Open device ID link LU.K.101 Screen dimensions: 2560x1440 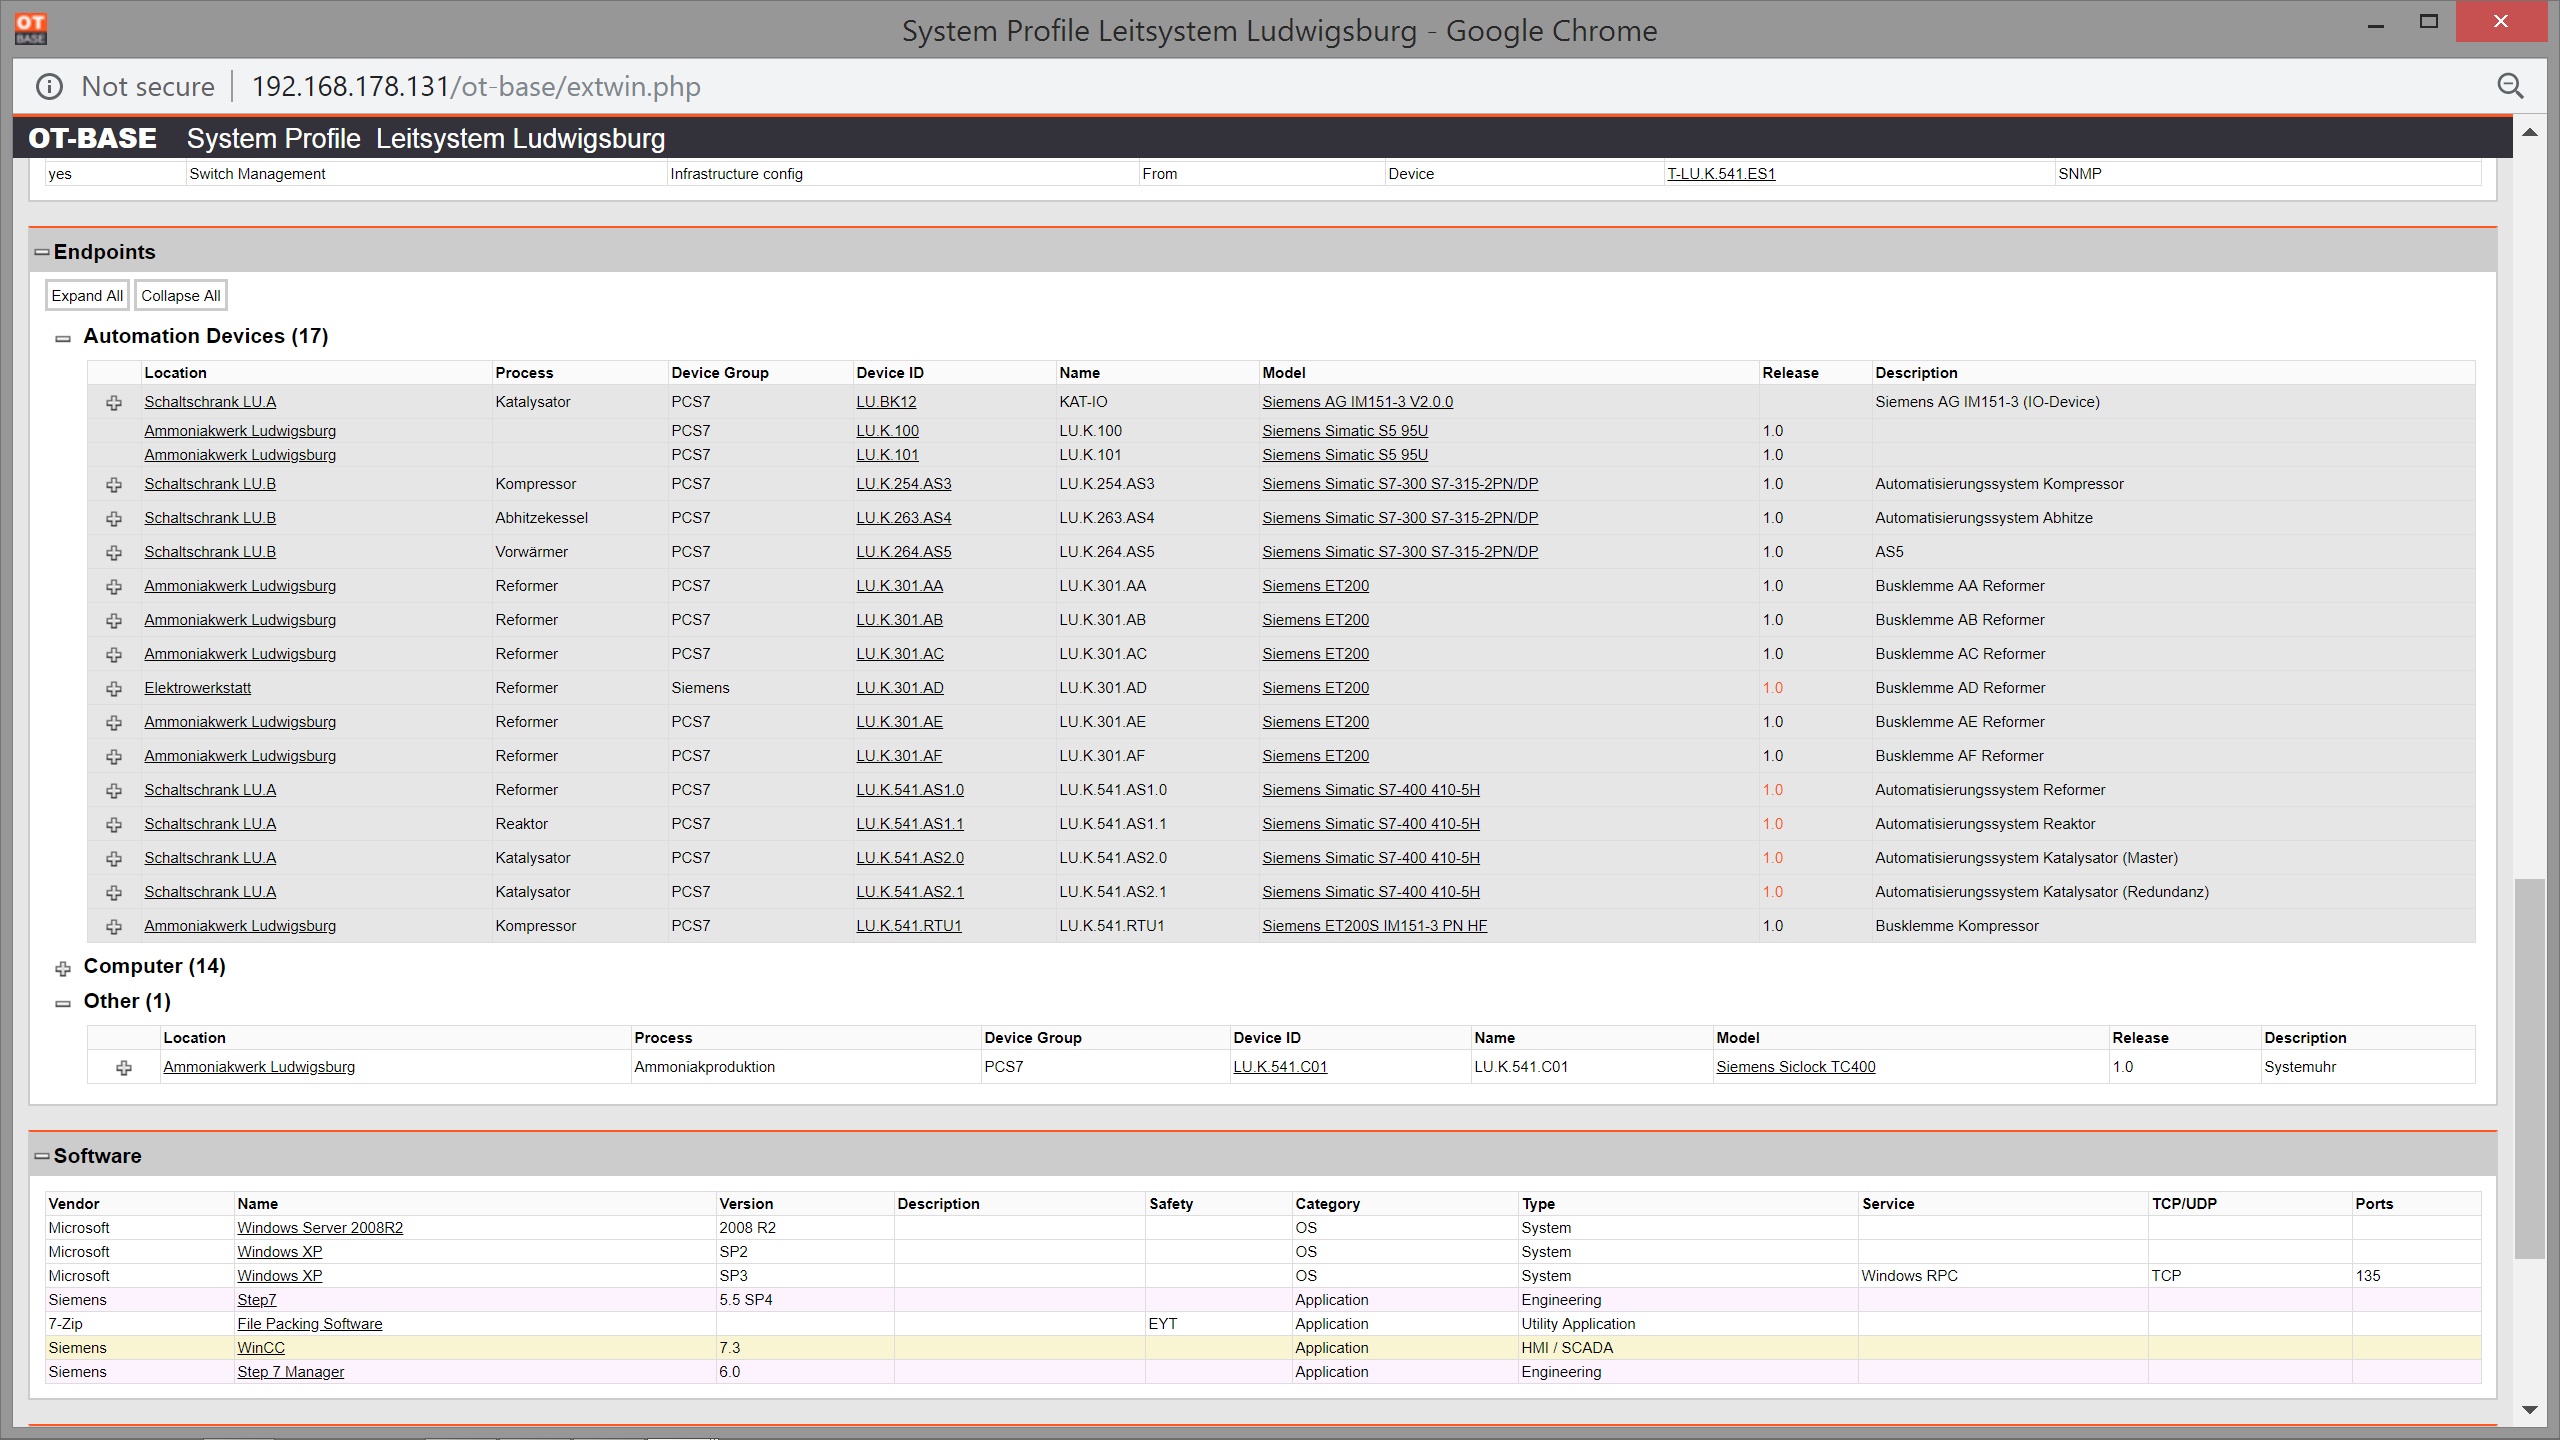(887, 455)
